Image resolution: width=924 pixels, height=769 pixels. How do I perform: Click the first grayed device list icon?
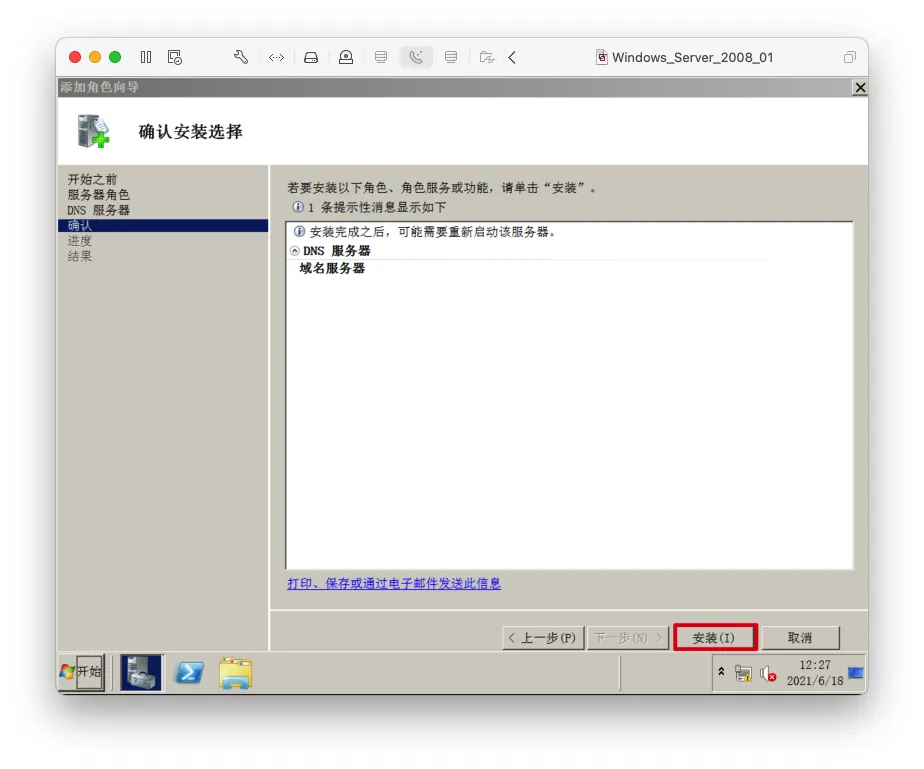(x=381, y=57)
